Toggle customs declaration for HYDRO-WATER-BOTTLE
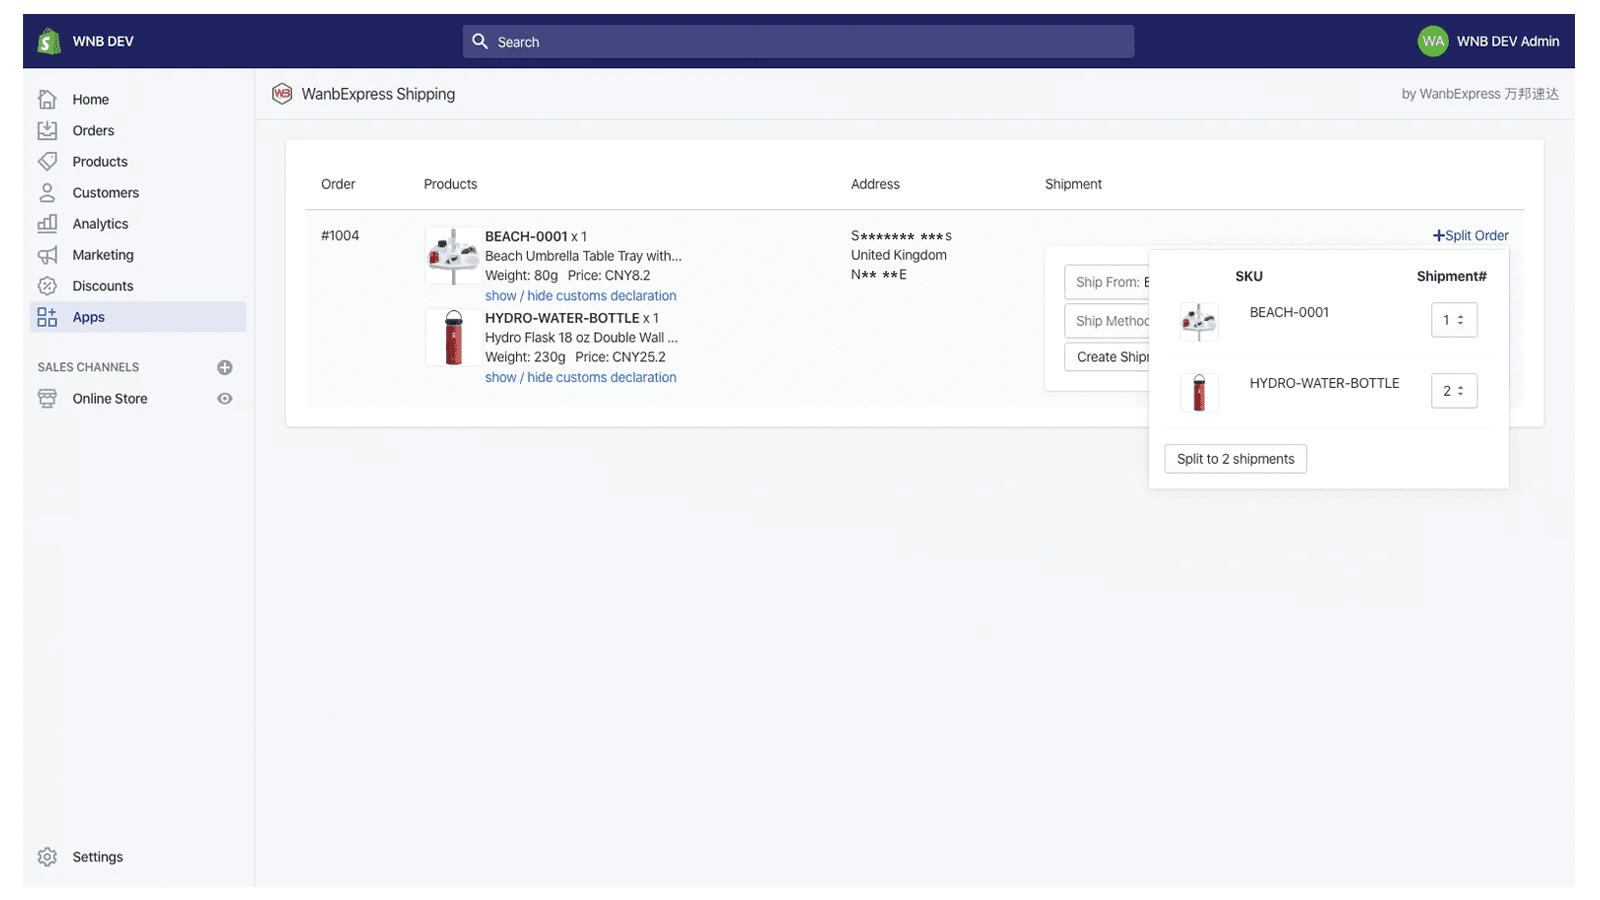 pos(580,377)
